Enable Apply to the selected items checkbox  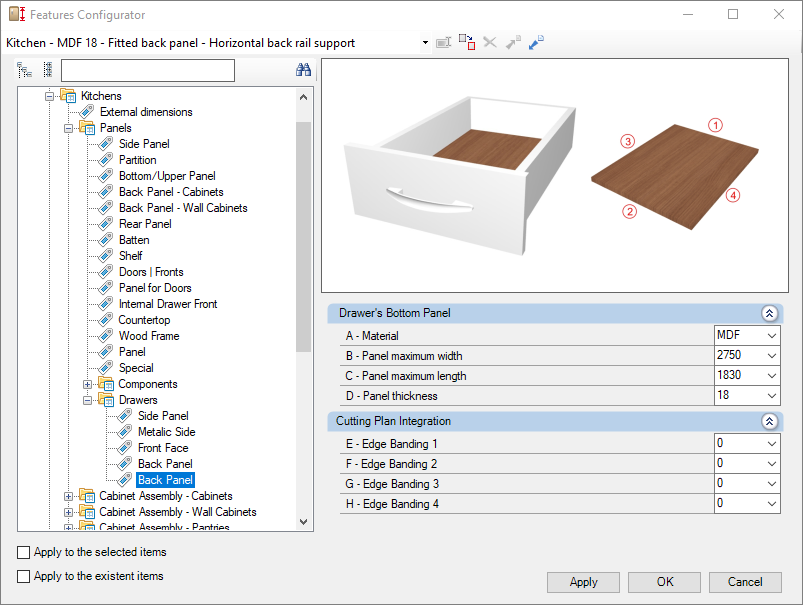tap(24, 552)
